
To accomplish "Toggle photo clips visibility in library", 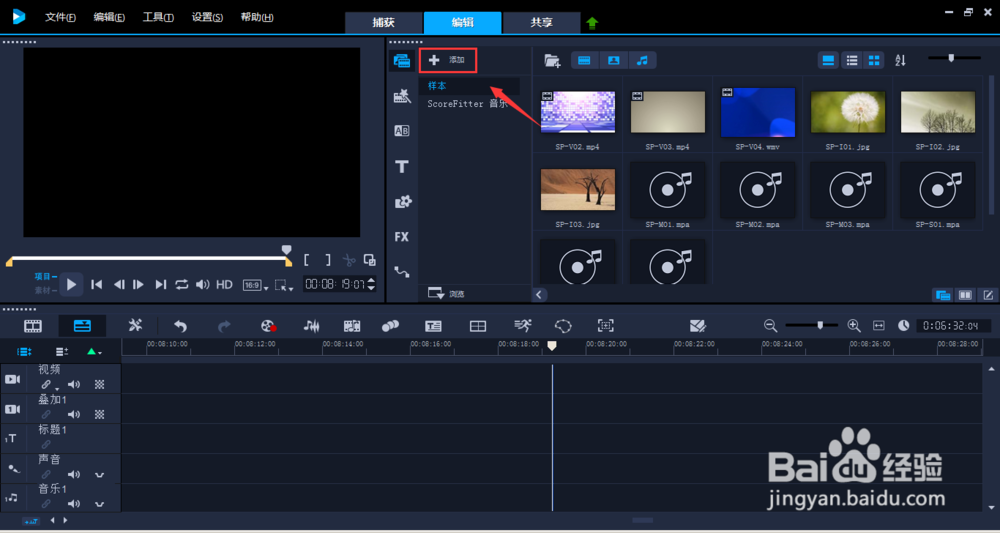I will [614, 61].
